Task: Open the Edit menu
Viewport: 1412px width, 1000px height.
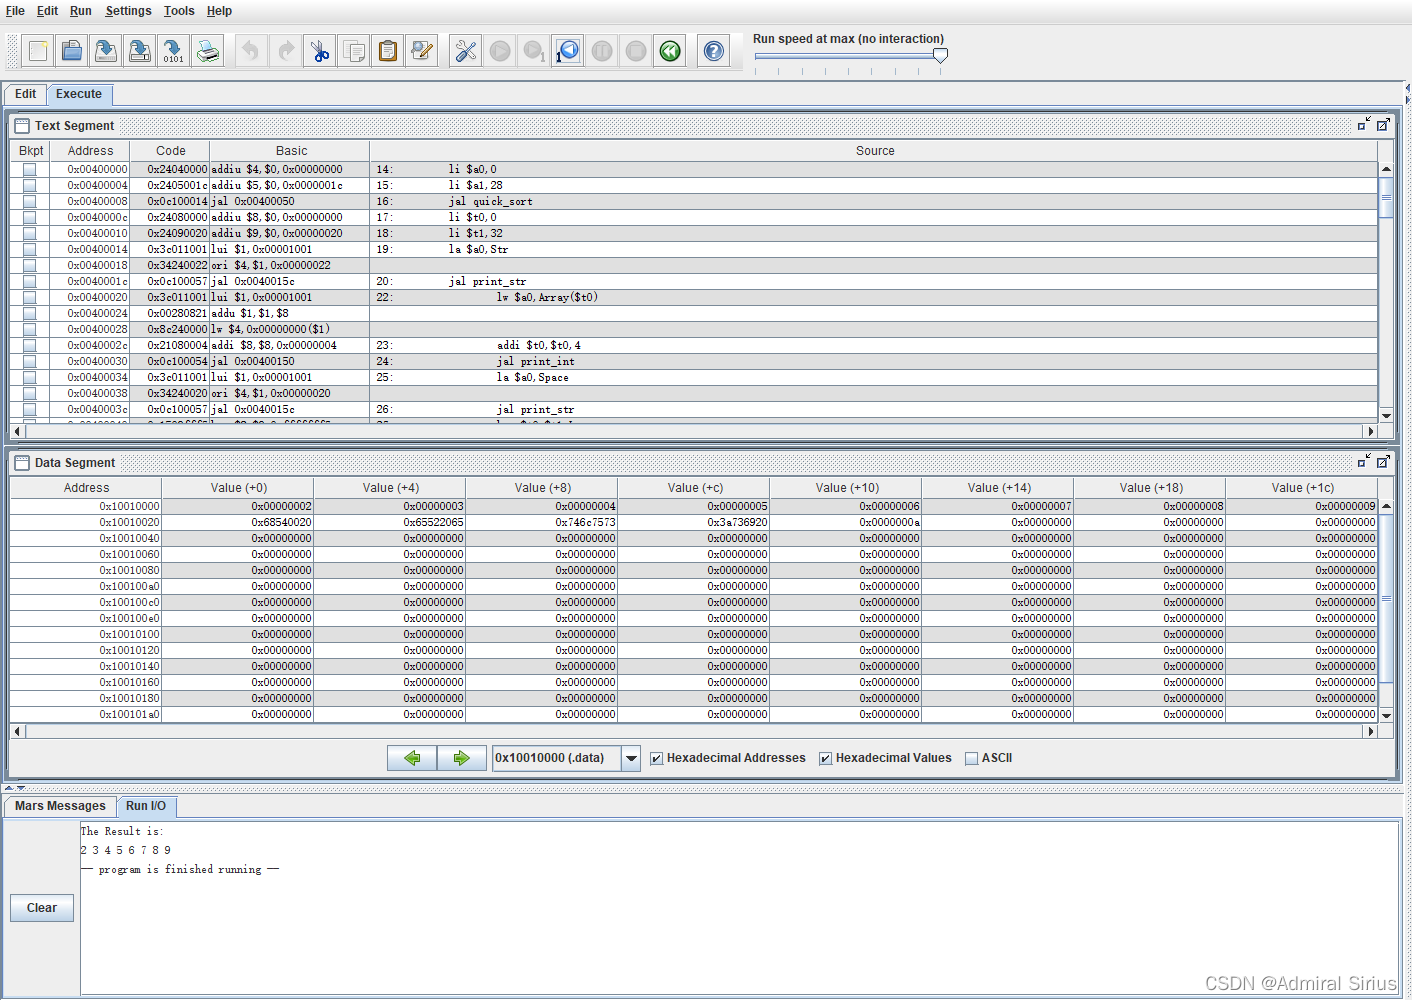Action: [48, 11]
